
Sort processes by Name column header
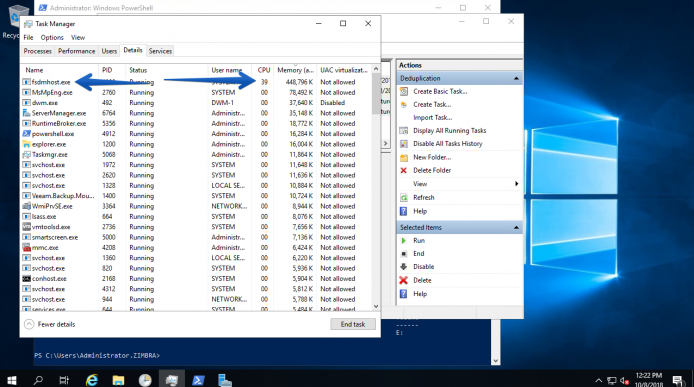pyautogui.click(x=60, y=70)
